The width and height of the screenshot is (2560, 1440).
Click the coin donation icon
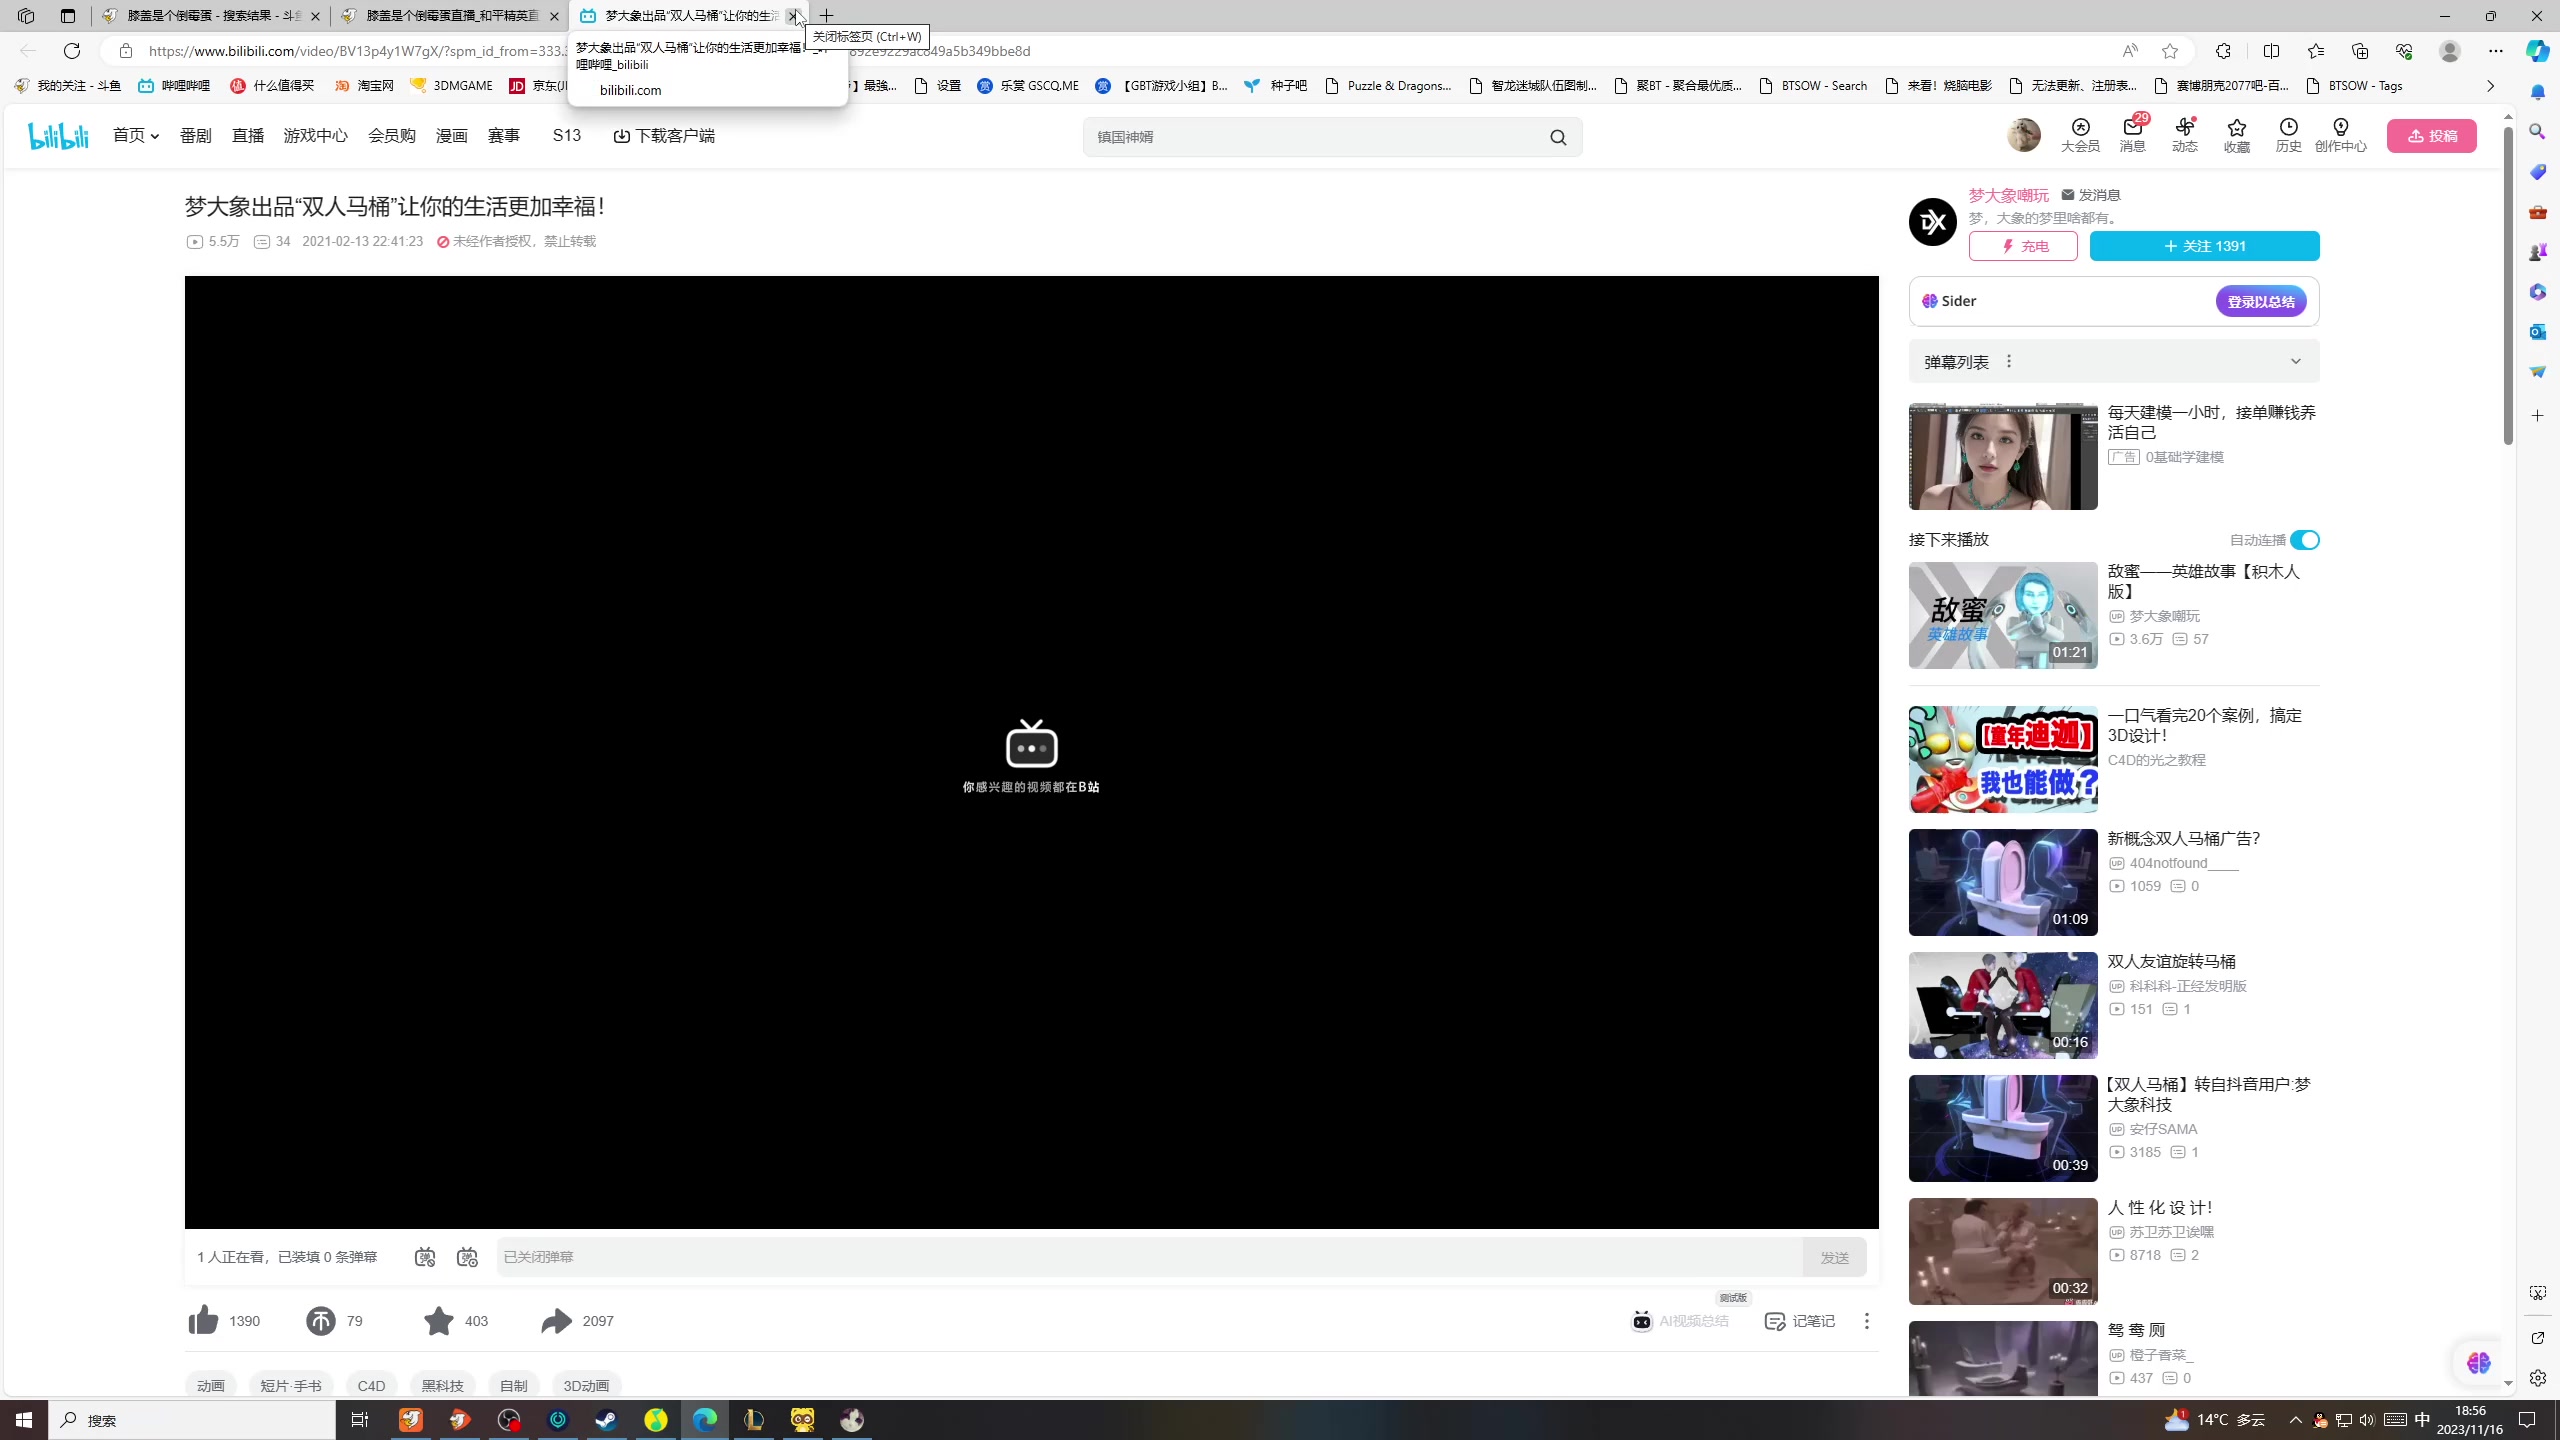[320, 1320]
